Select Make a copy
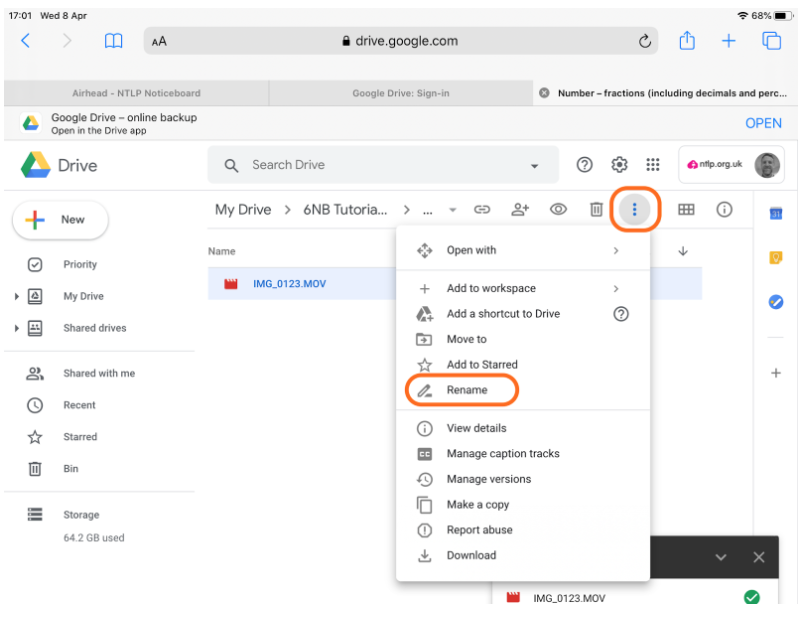798x632 pixels. click(x=523, y=505)
